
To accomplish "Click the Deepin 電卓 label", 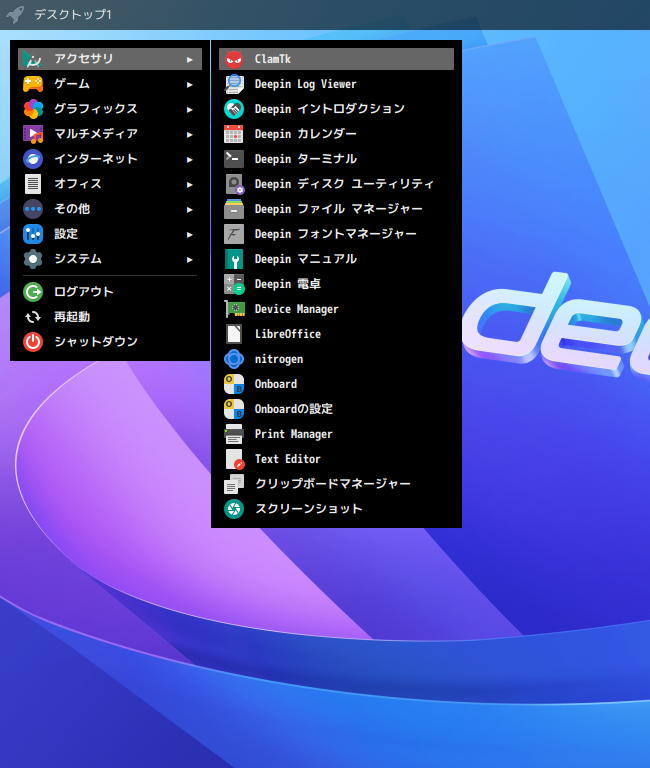I will click(x=288, y=284).
